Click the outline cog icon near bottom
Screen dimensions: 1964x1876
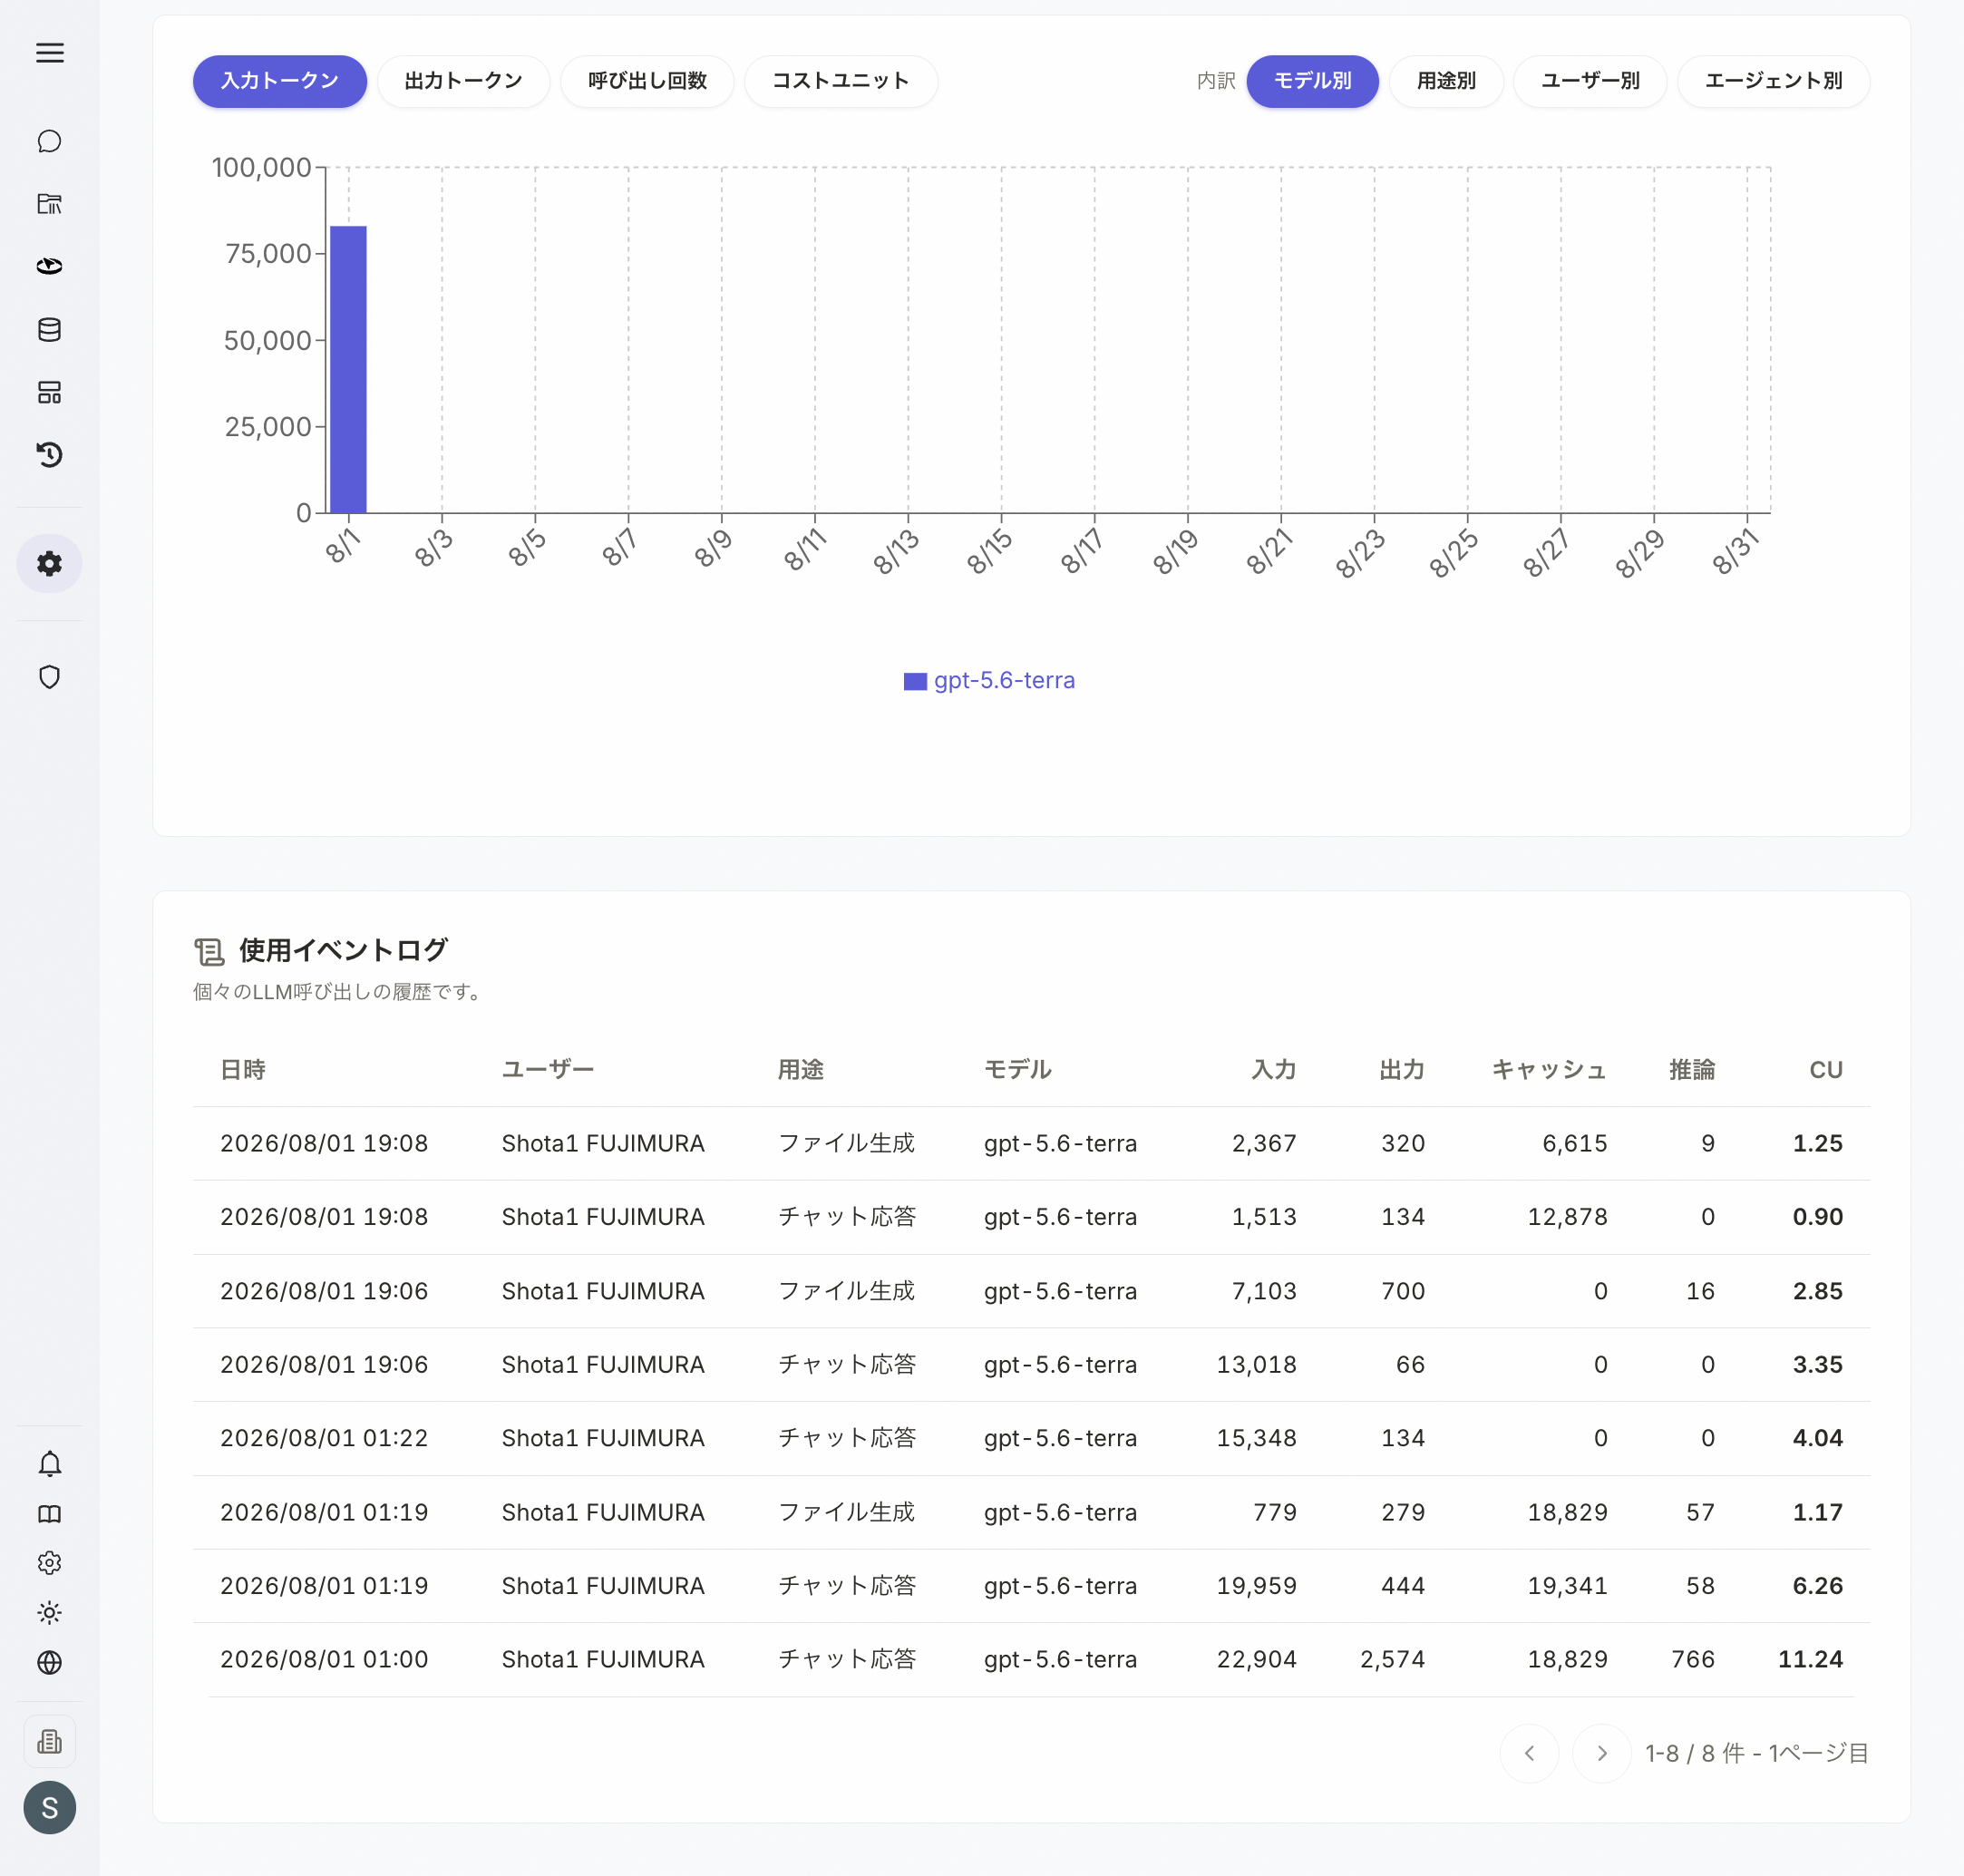tap(49, 1563)
